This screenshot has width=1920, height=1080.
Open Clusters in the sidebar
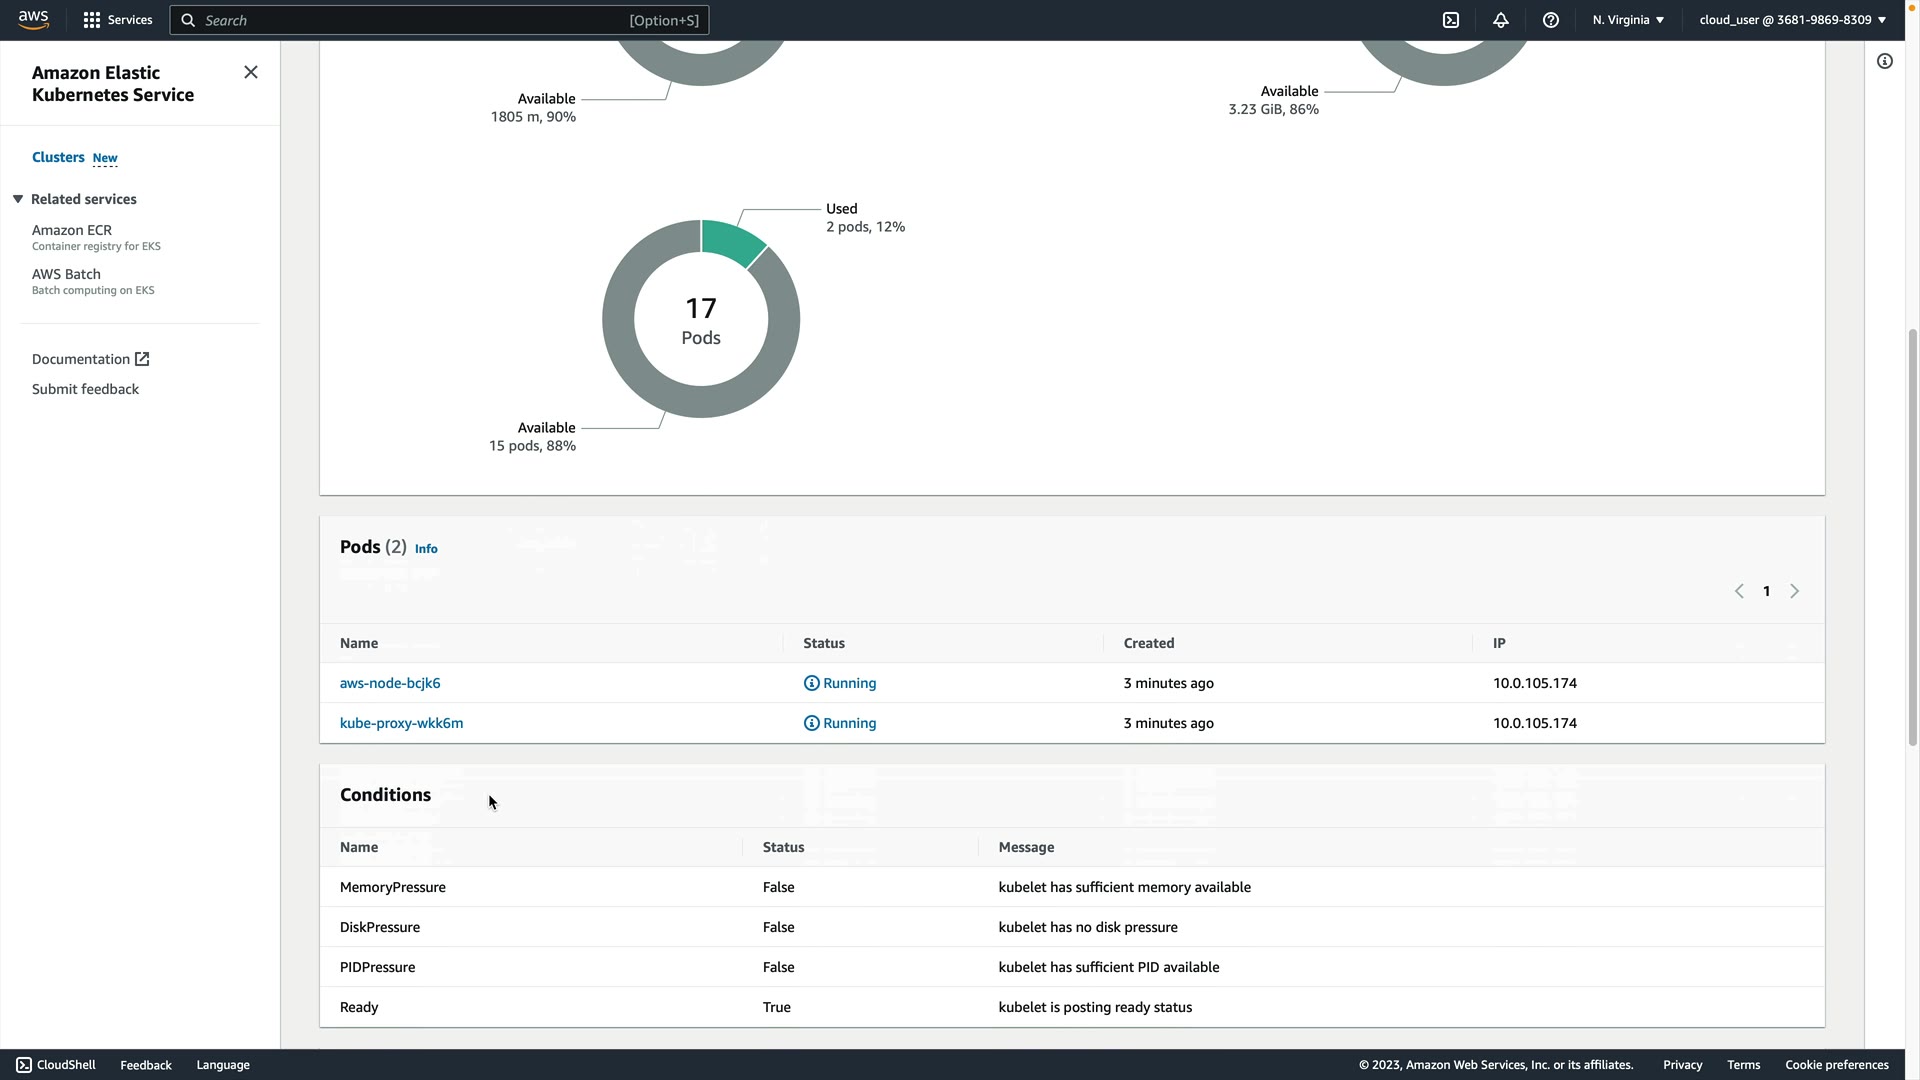pyautogui.click(x=58, y=157)
